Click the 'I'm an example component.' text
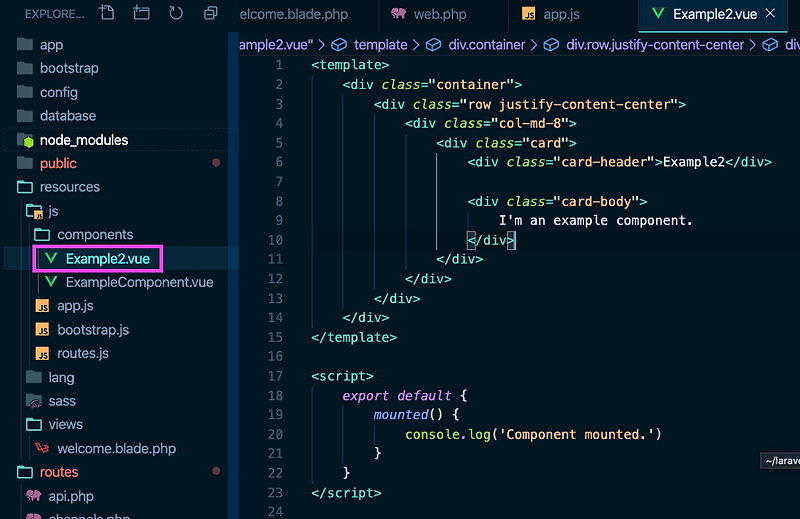Image resolution: width=800 pixels, height=519 pixels. pos(595,220)
